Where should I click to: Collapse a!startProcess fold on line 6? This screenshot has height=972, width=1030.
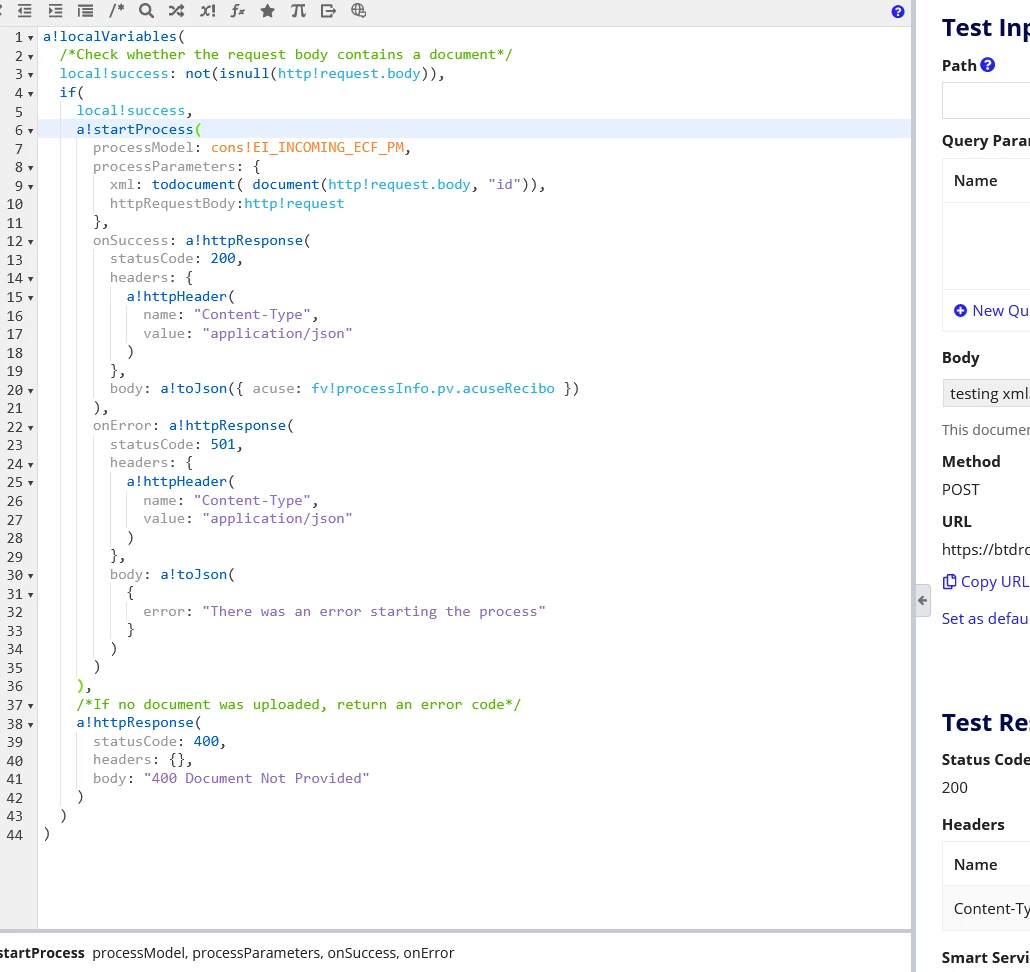point(30,131)
